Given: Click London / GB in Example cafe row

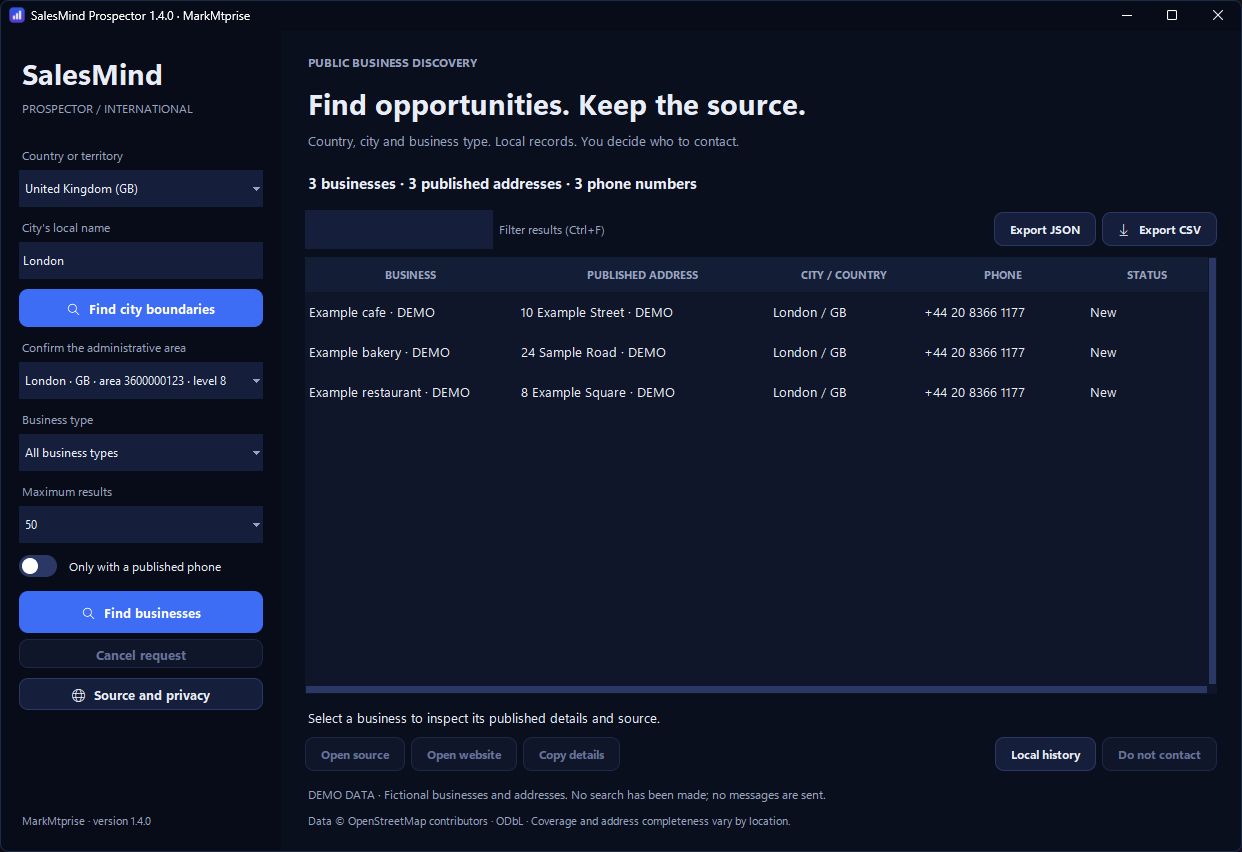Looking at the screenshot, I should (809, 312).
